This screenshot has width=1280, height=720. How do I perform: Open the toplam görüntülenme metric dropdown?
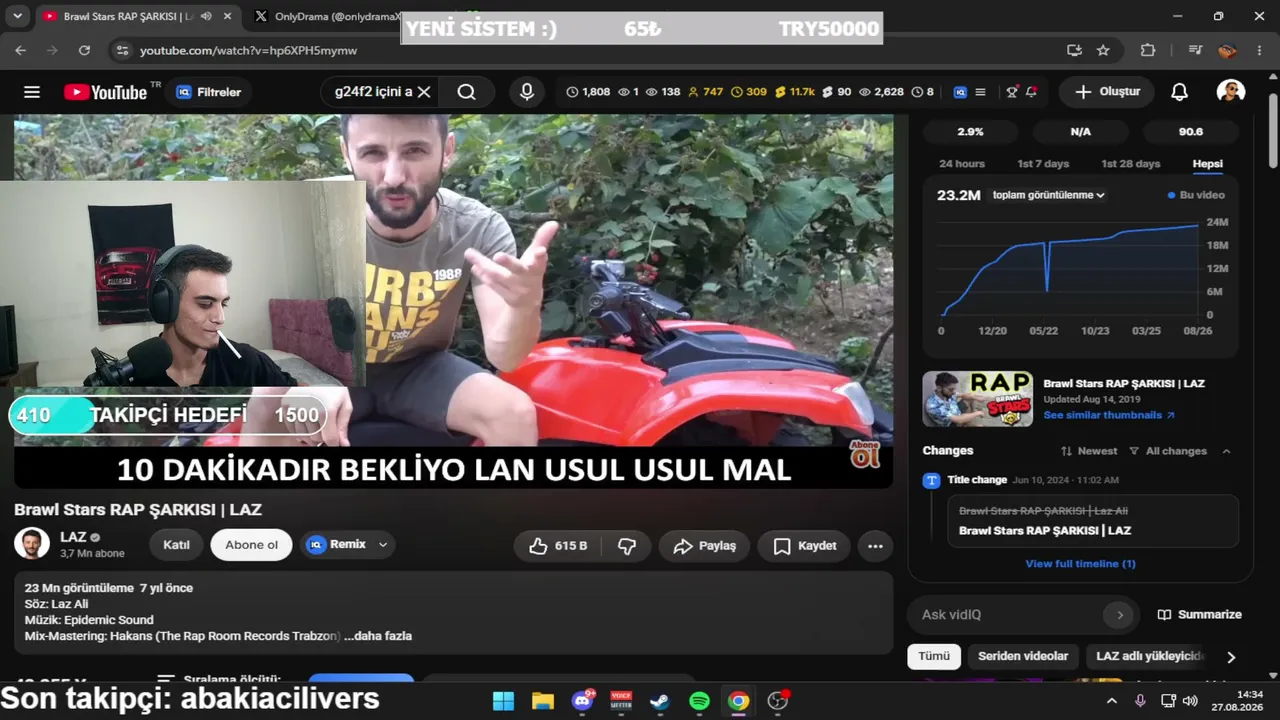1048,195
